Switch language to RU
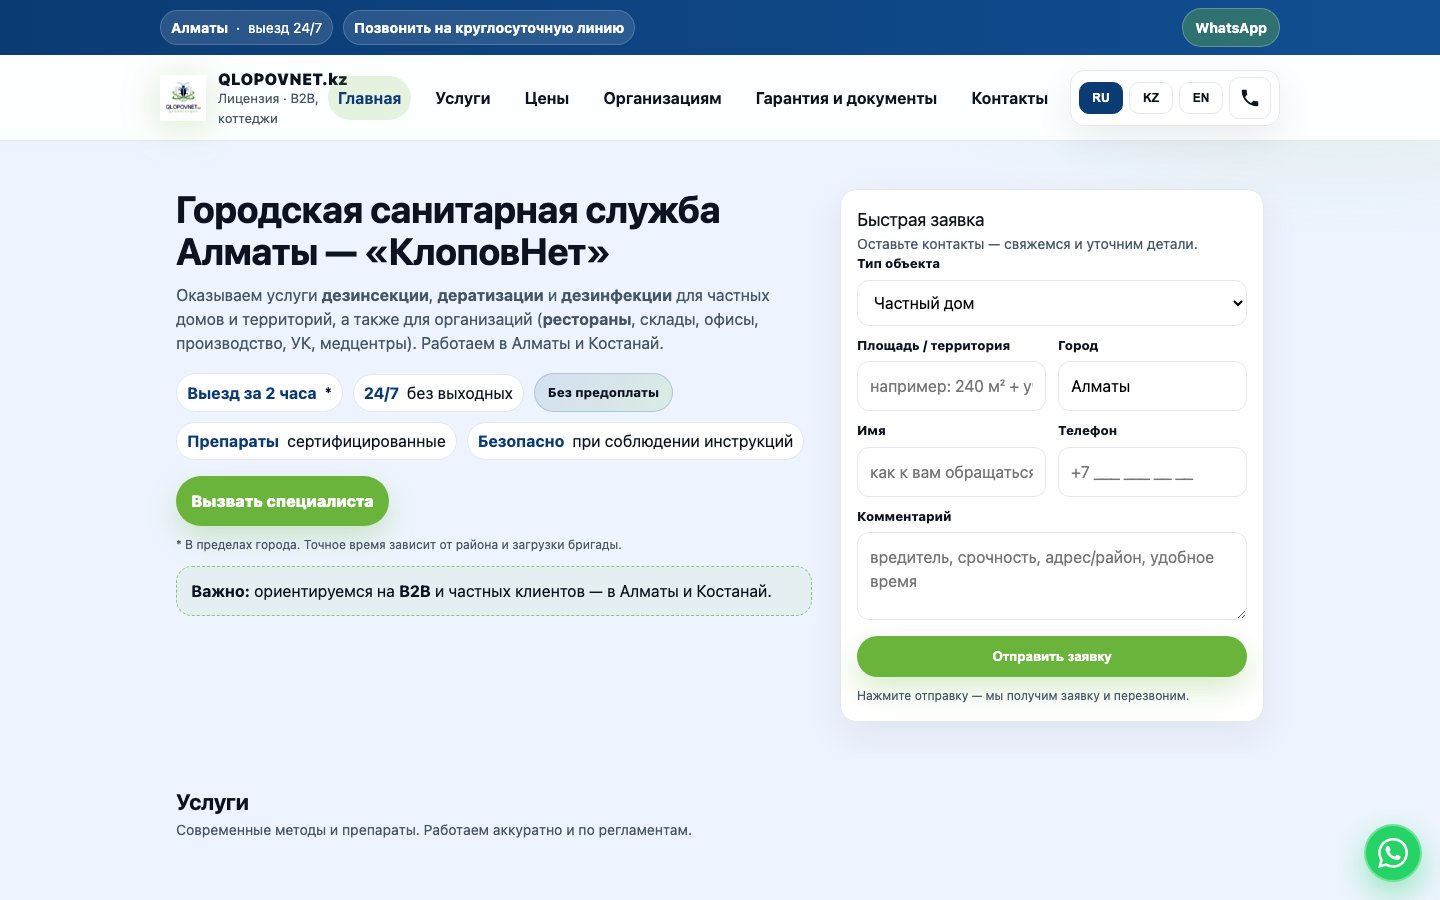Viewport: 1440px width, 900px height. (1101, 98)
